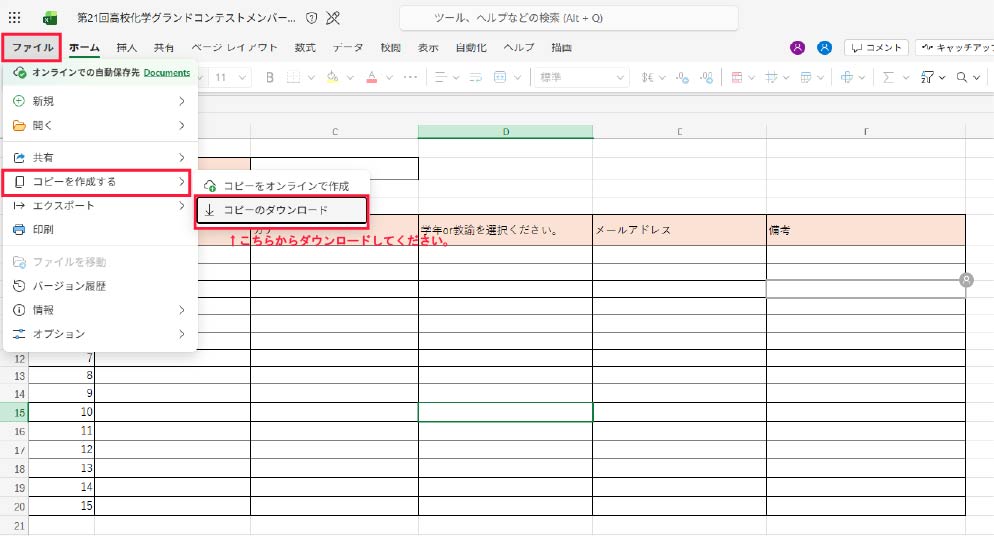The height and width of the screenshot is (536, 994).
Task: Click the キャッチアップ button
Action: point(955,48)
